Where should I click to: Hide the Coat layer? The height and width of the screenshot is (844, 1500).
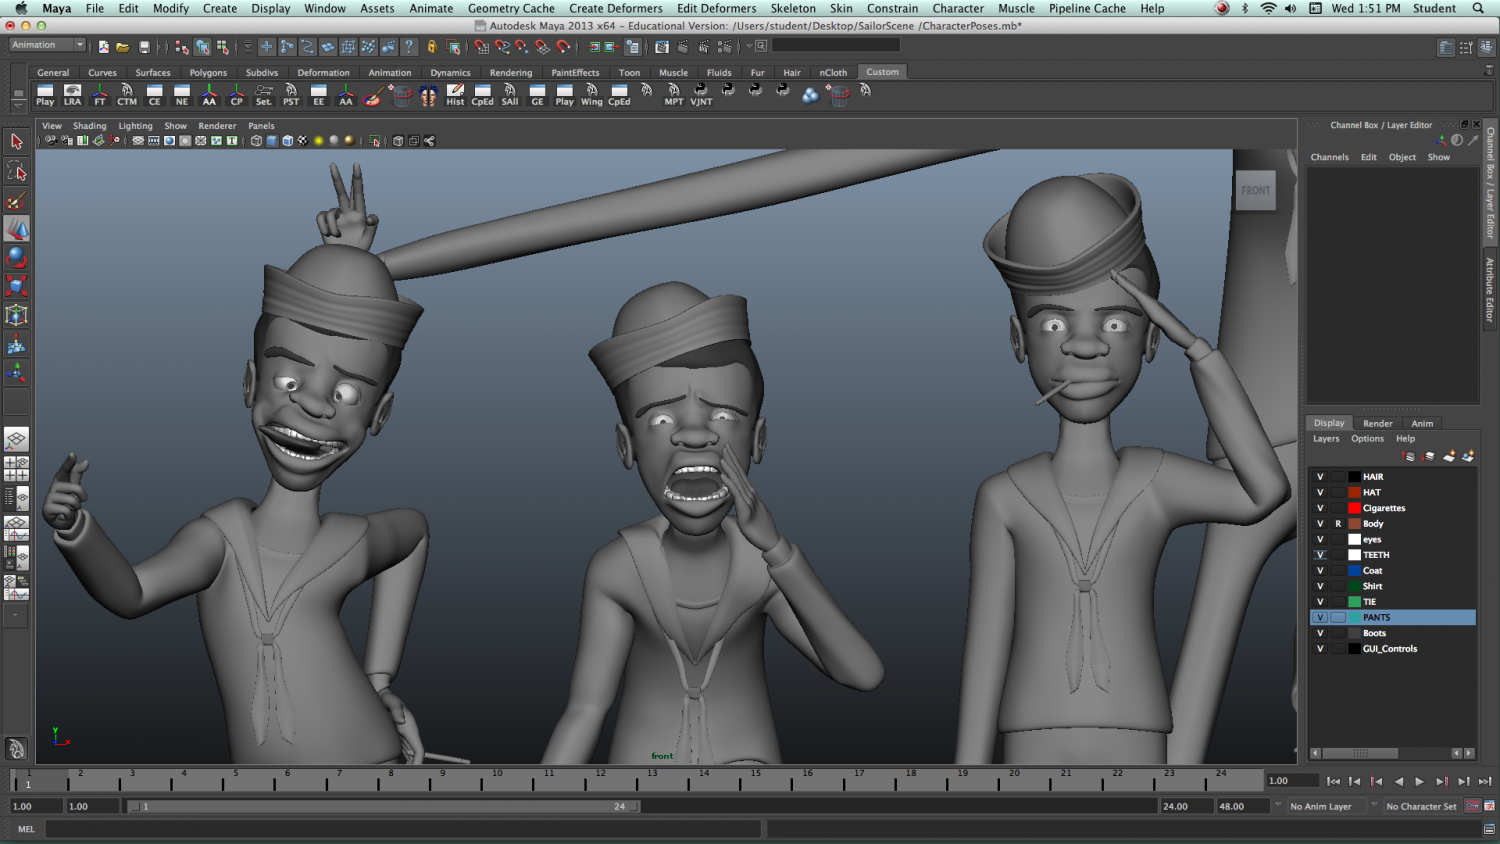pos(1320,571)
